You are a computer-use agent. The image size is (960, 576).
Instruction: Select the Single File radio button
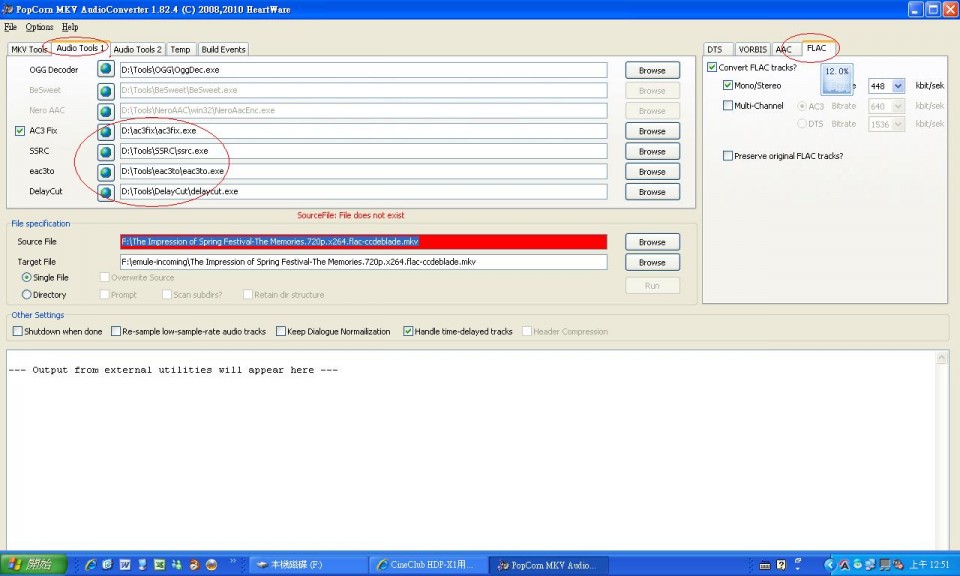(26, 277)
